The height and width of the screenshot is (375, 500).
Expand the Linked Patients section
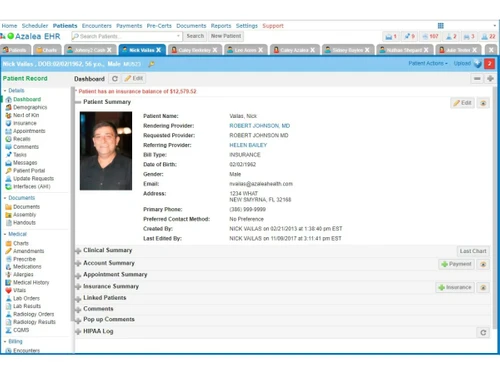coord(78,299)
